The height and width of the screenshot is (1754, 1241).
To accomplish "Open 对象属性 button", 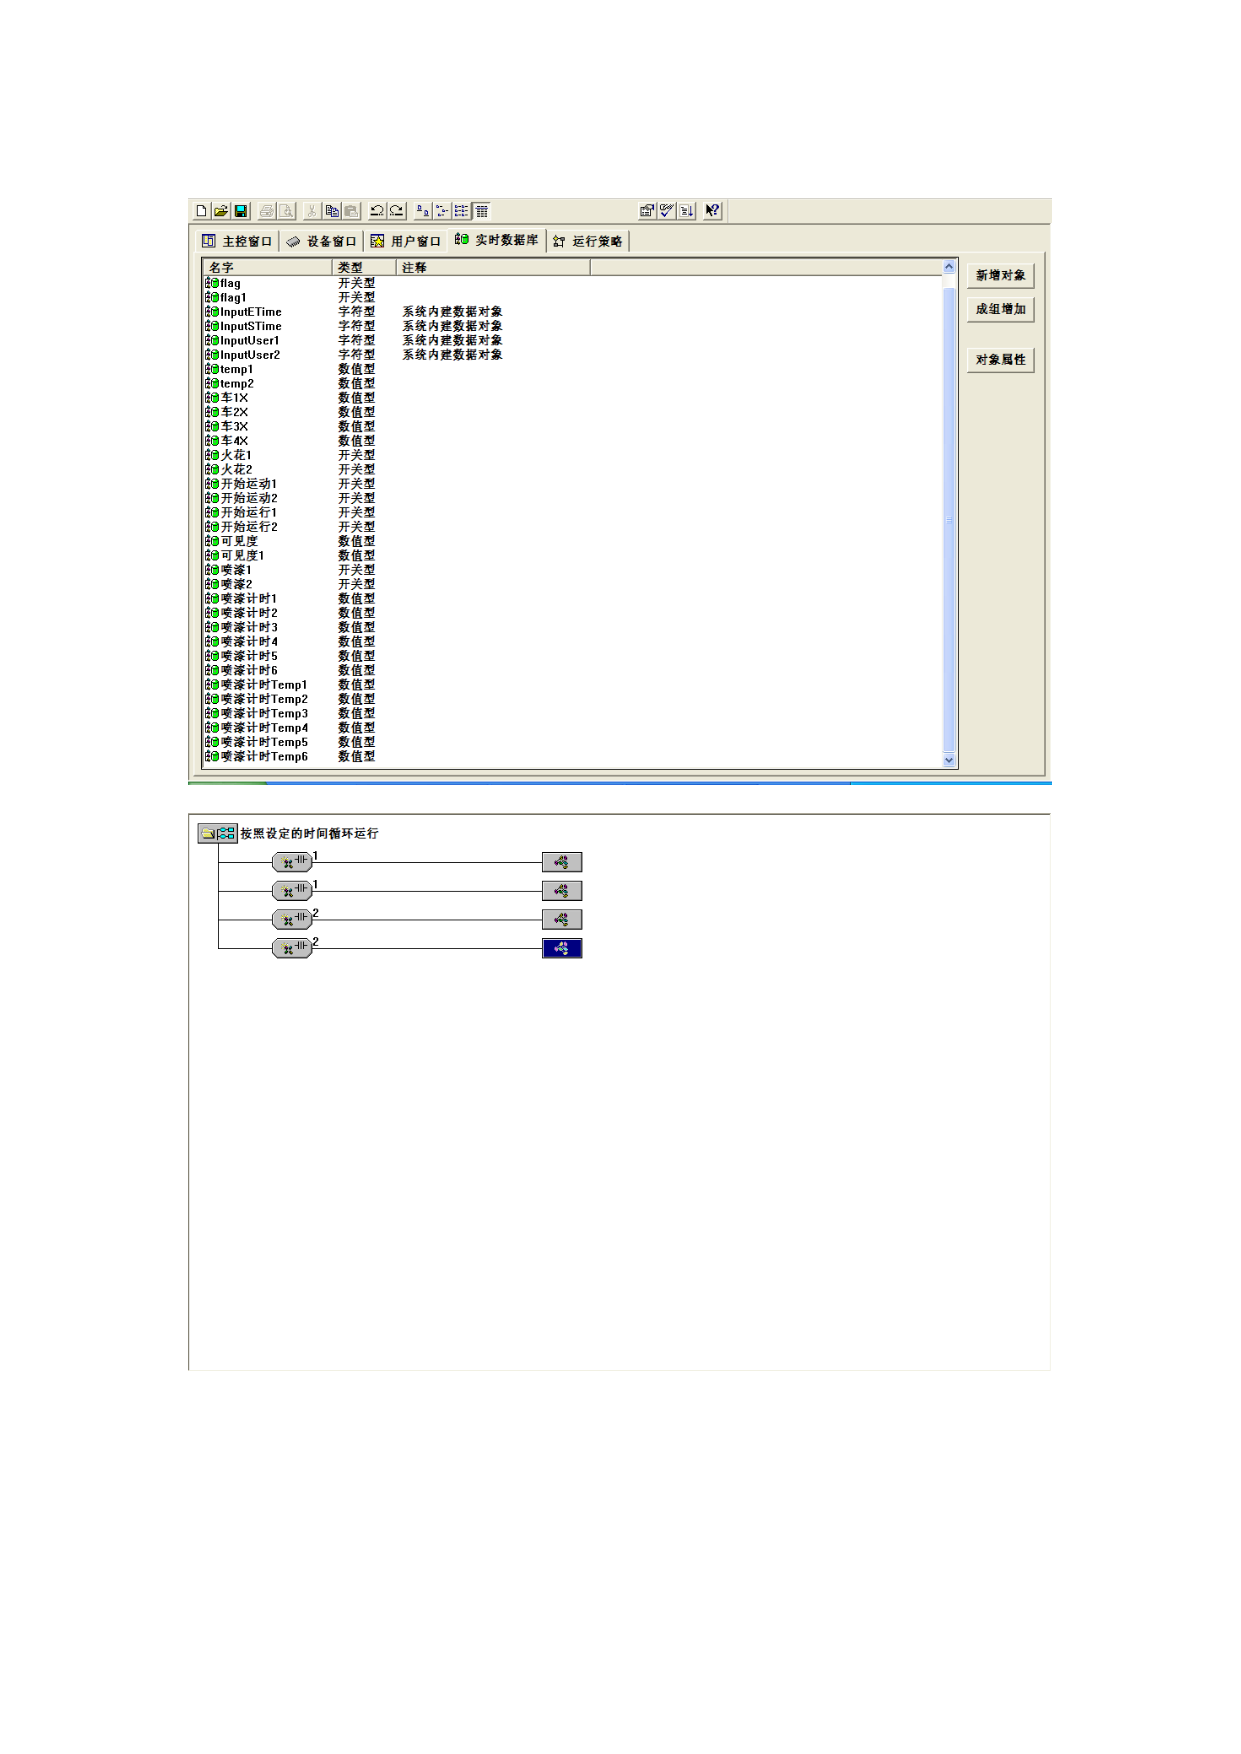I will click(1000, 360).
